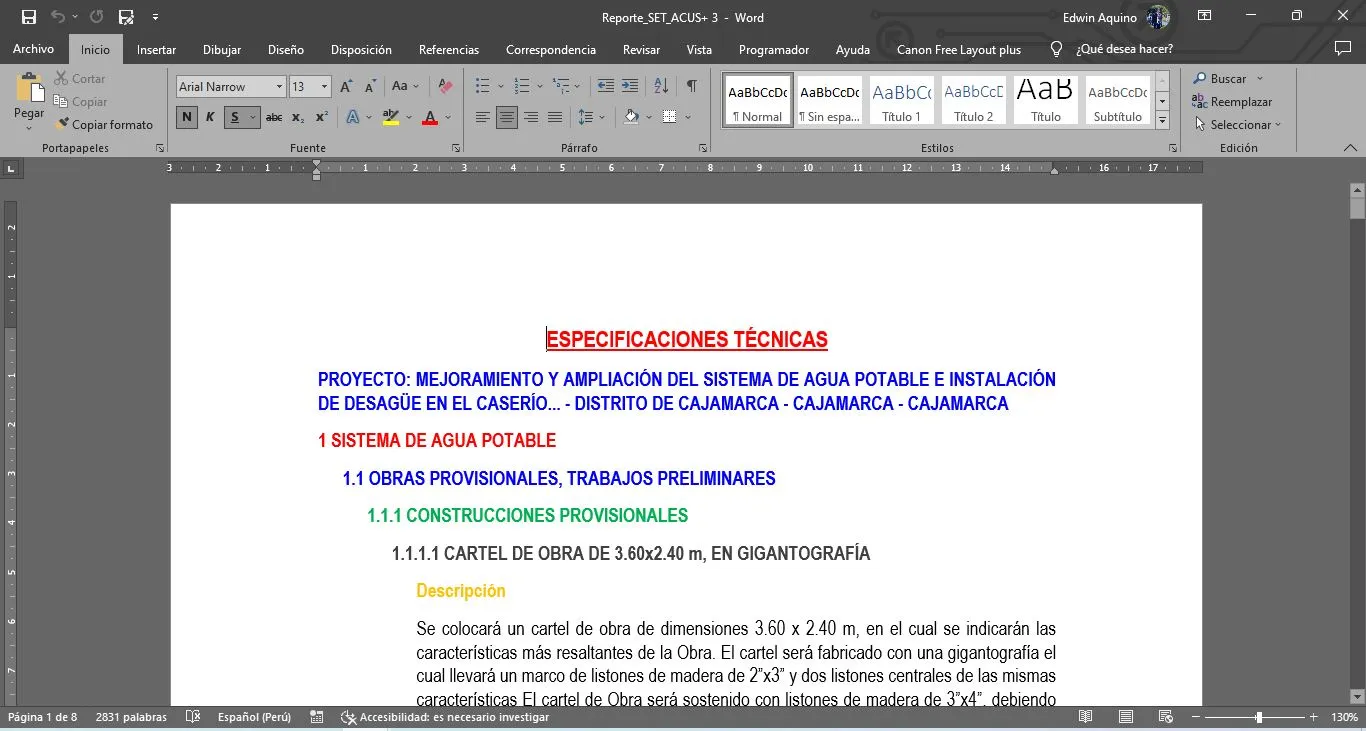The height and width of the screenshot is (731, 1366).
Task: Decrease font size with the smaller A icon
Action: coord(369,87)
